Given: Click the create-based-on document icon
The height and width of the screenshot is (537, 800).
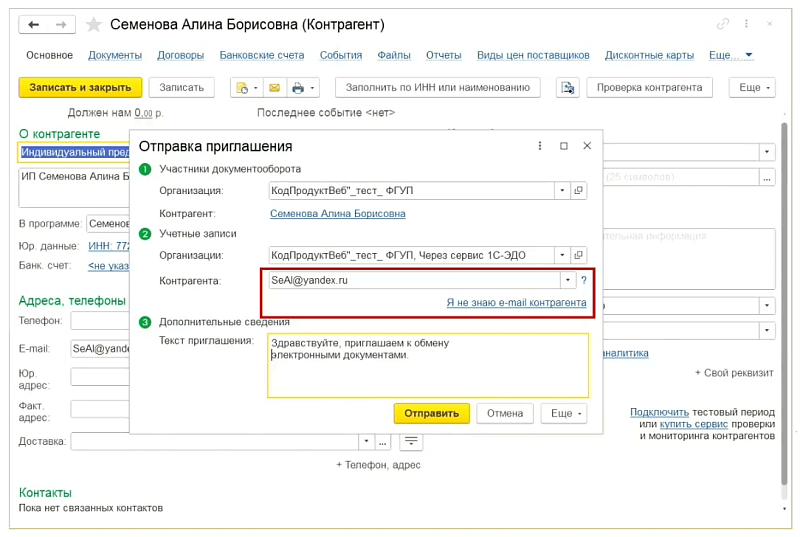Looking at the screenshot, I should pos(242,88).
